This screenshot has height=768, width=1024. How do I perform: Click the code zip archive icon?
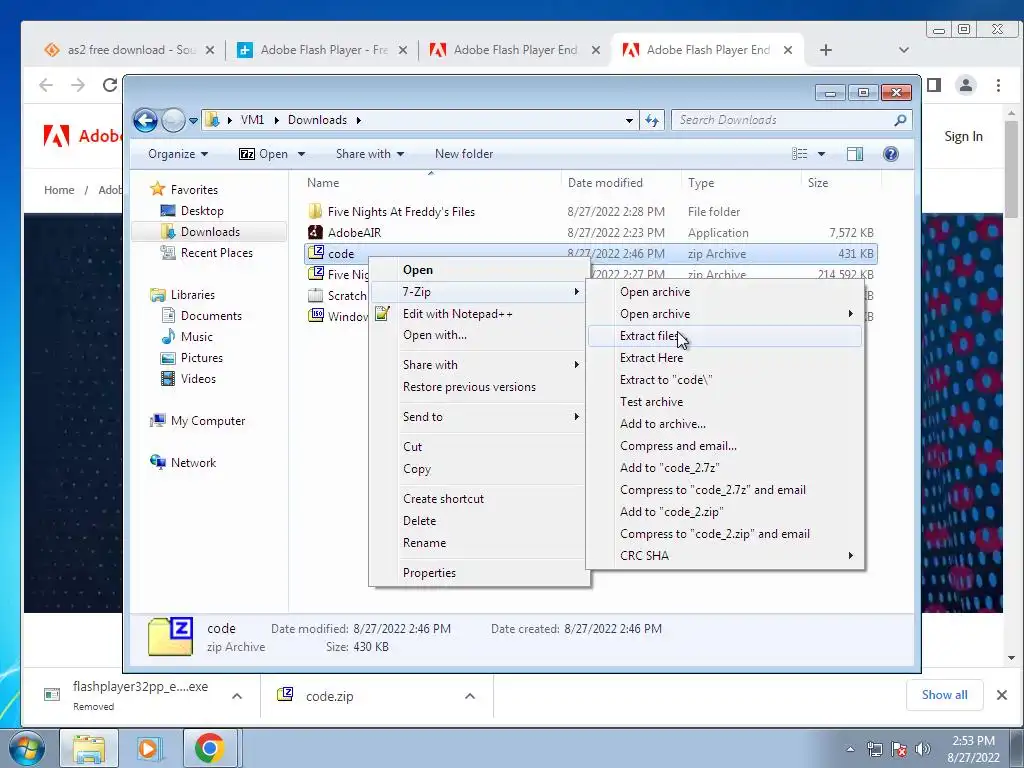point(315,253)
